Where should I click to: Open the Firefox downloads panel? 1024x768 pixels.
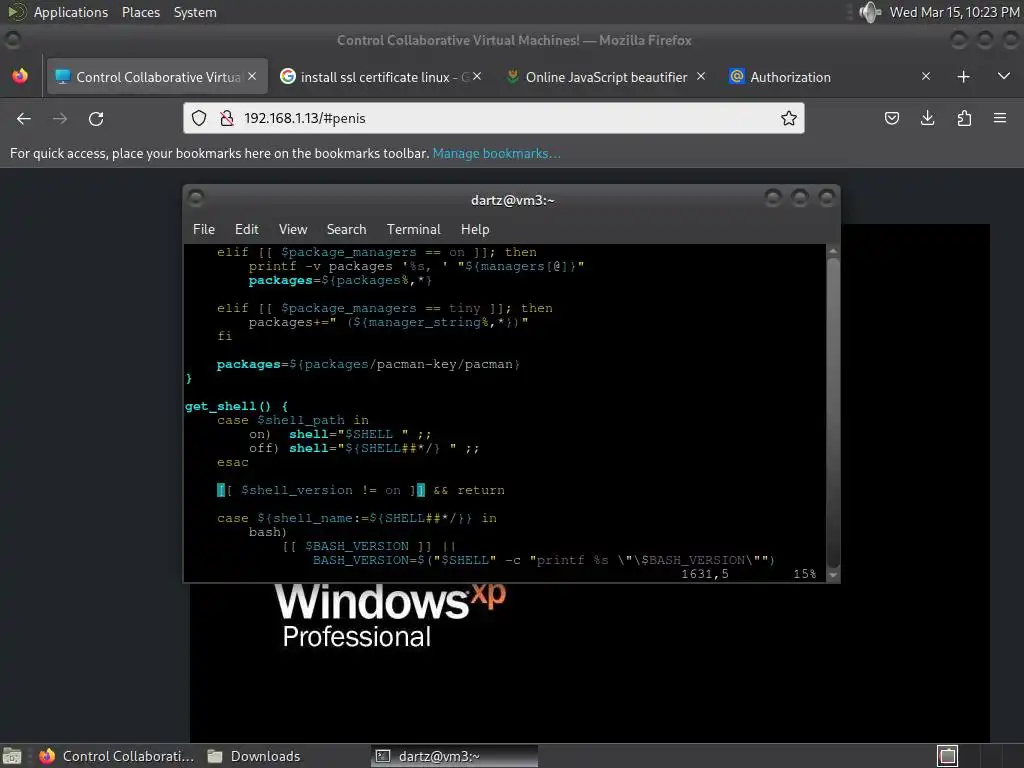(x=927, y=118)
